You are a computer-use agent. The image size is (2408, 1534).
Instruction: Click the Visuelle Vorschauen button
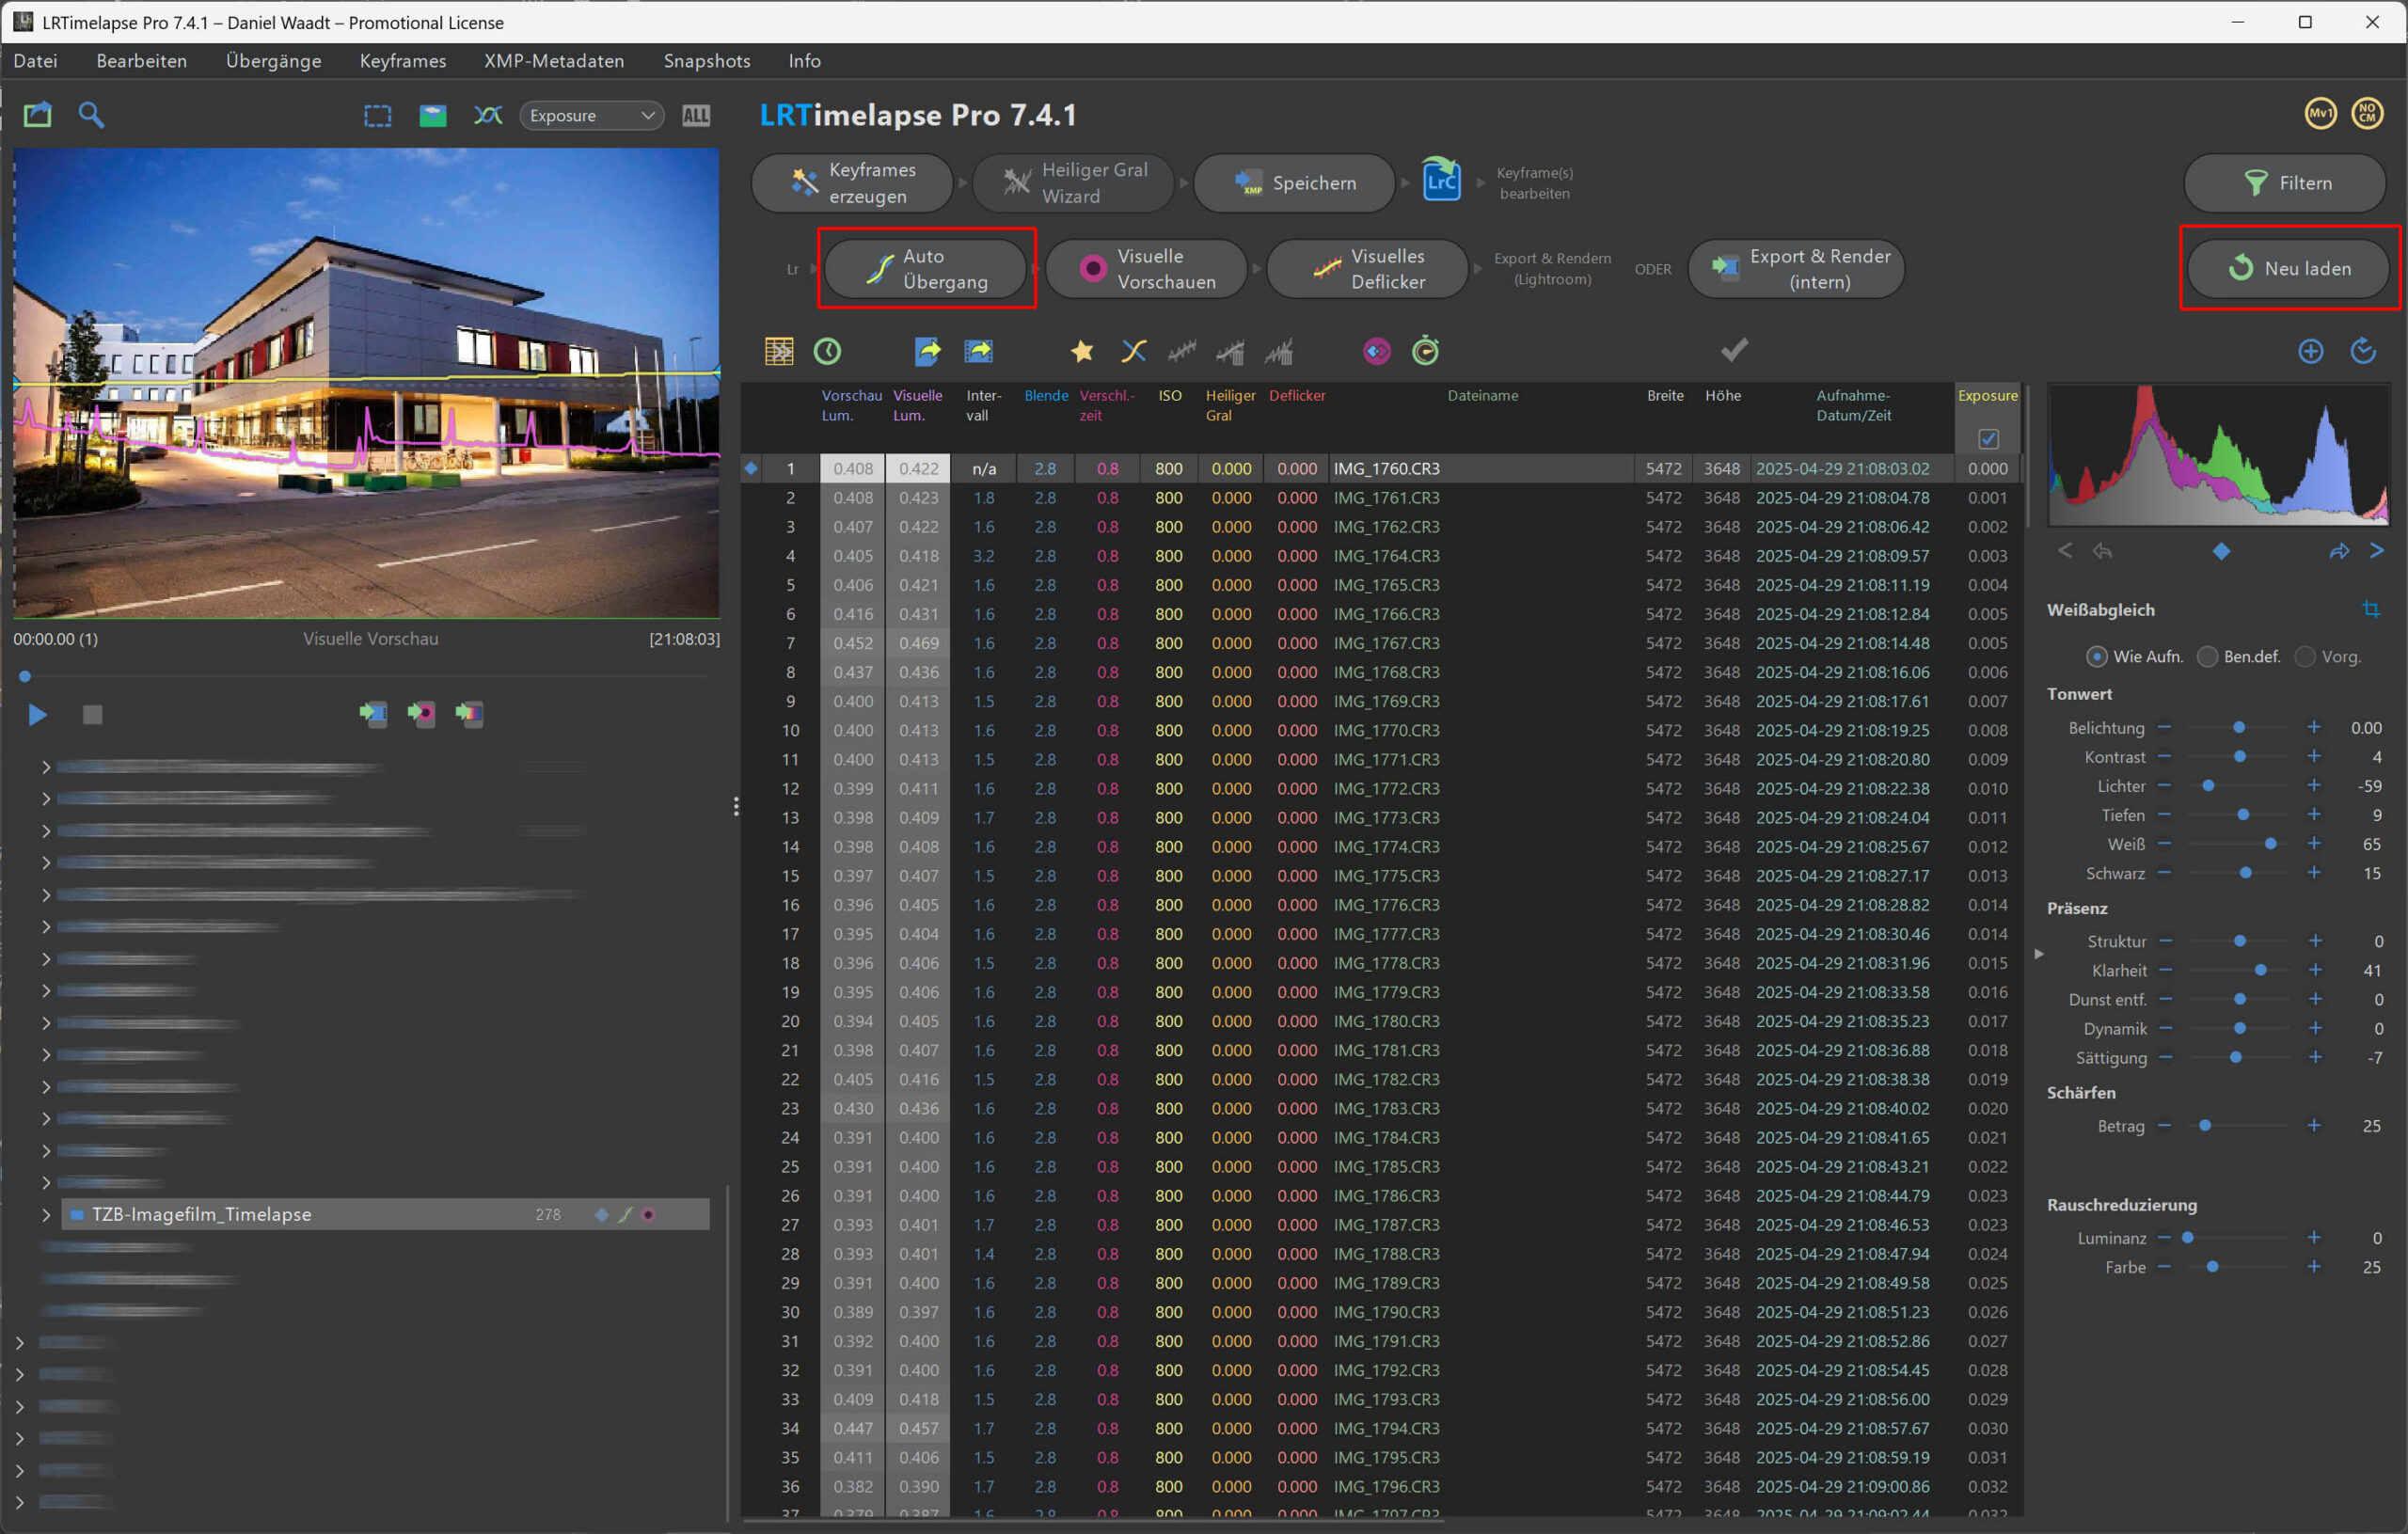(x=1147, y=268)
